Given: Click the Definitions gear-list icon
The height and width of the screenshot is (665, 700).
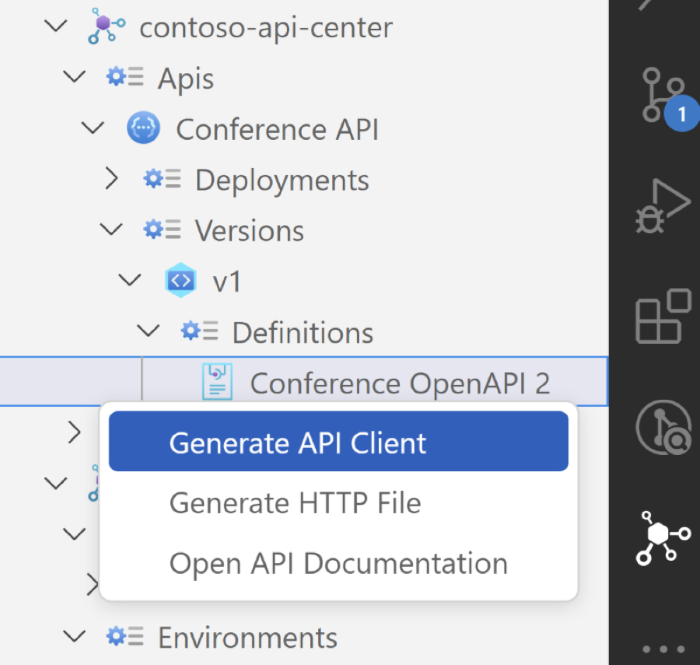Looking at the screenshot, I should [x=200, y=331].
